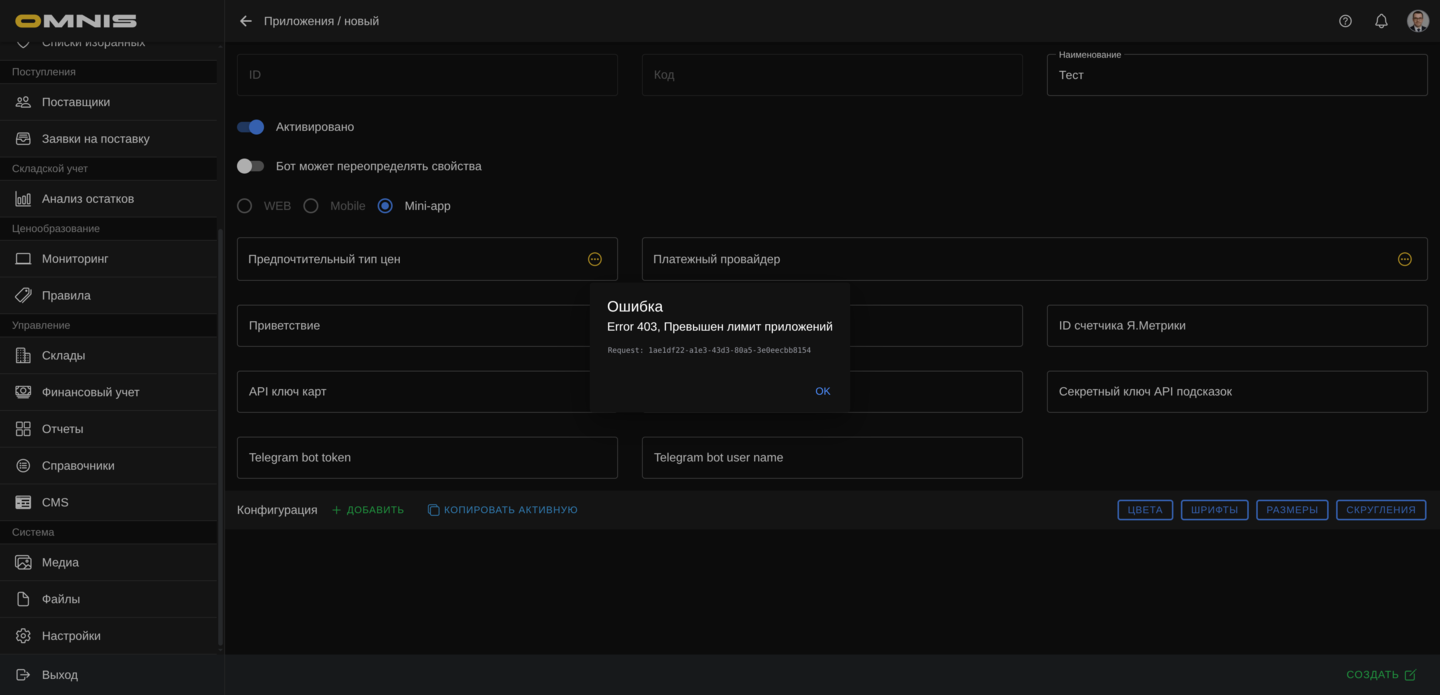This screenshot has width=1440, height=695.
Task: Open the Настройки menu item
Action: [x=71, y=636]
